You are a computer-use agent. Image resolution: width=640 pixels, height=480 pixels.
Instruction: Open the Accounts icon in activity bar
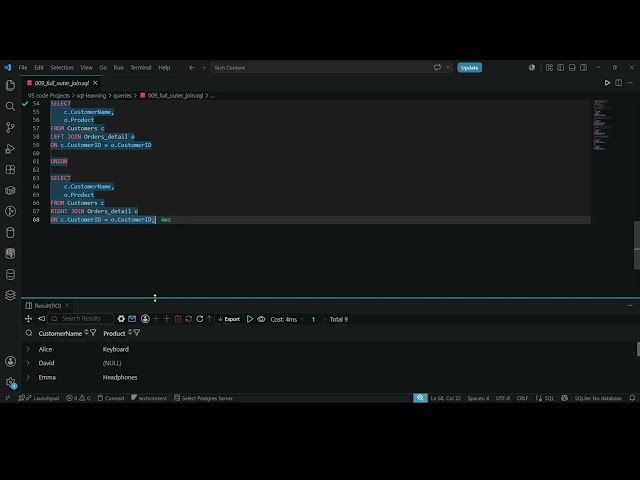click(x=10, y=361)
